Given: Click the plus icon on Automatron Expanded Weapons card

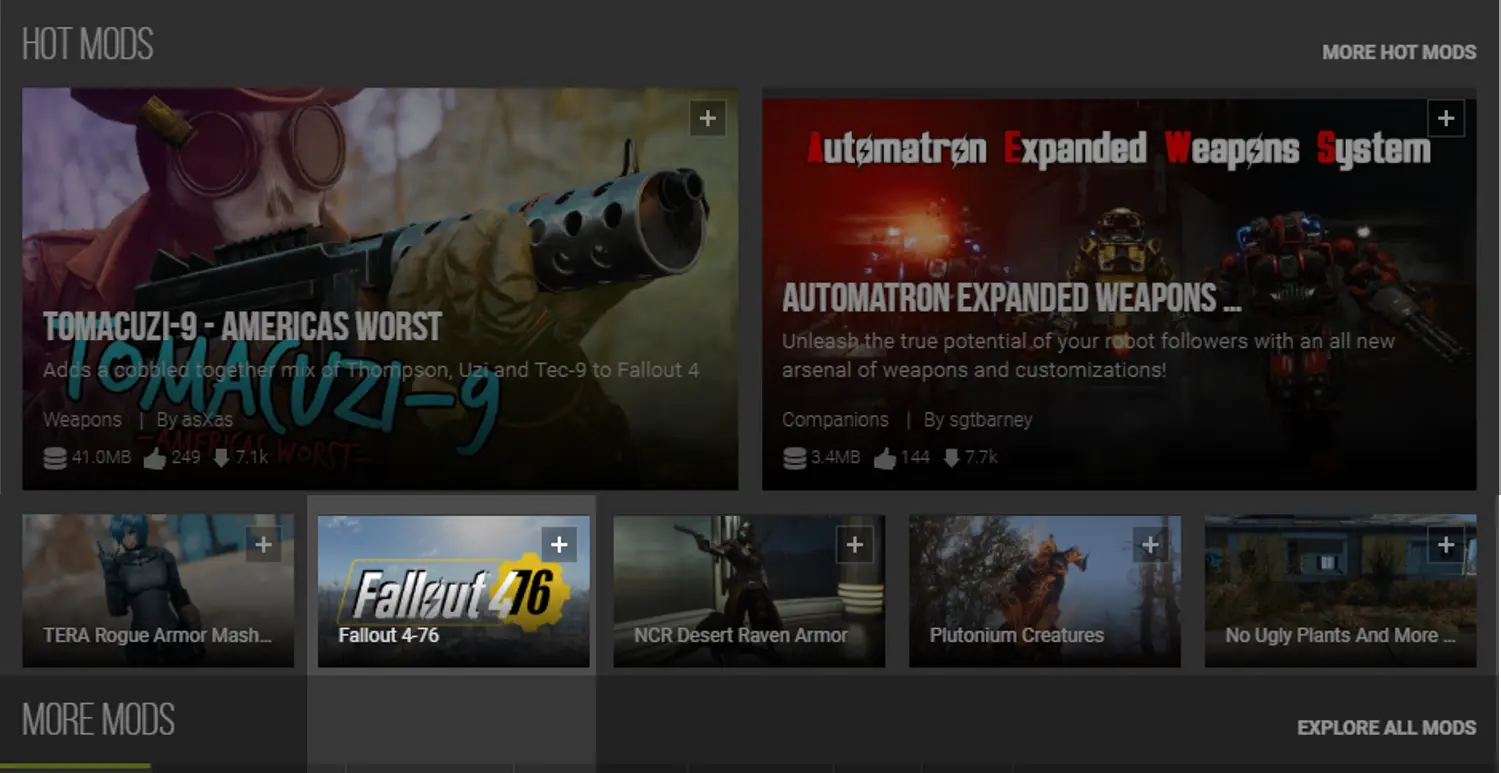Looking at the screenshot, I should click(1445, 118).
